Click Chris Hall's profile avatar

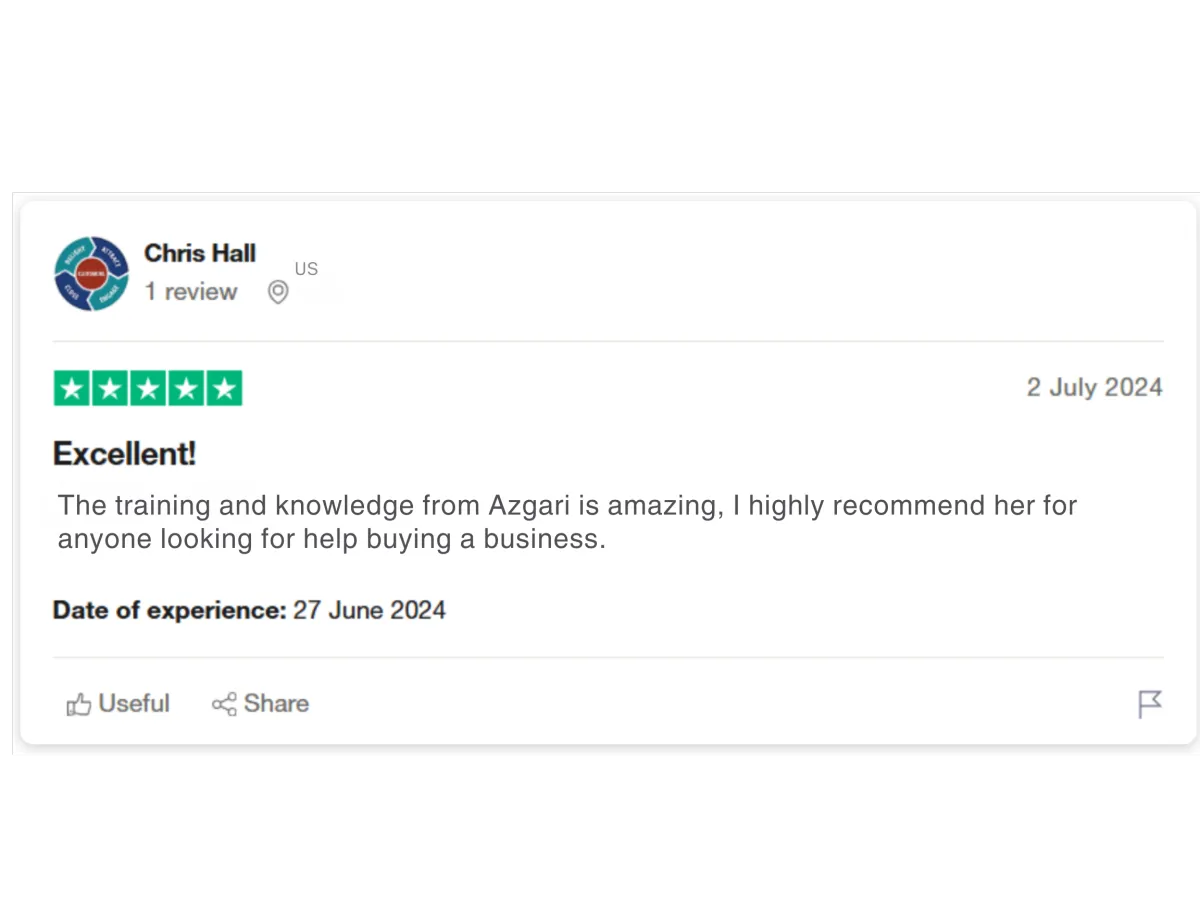point(91,274)
